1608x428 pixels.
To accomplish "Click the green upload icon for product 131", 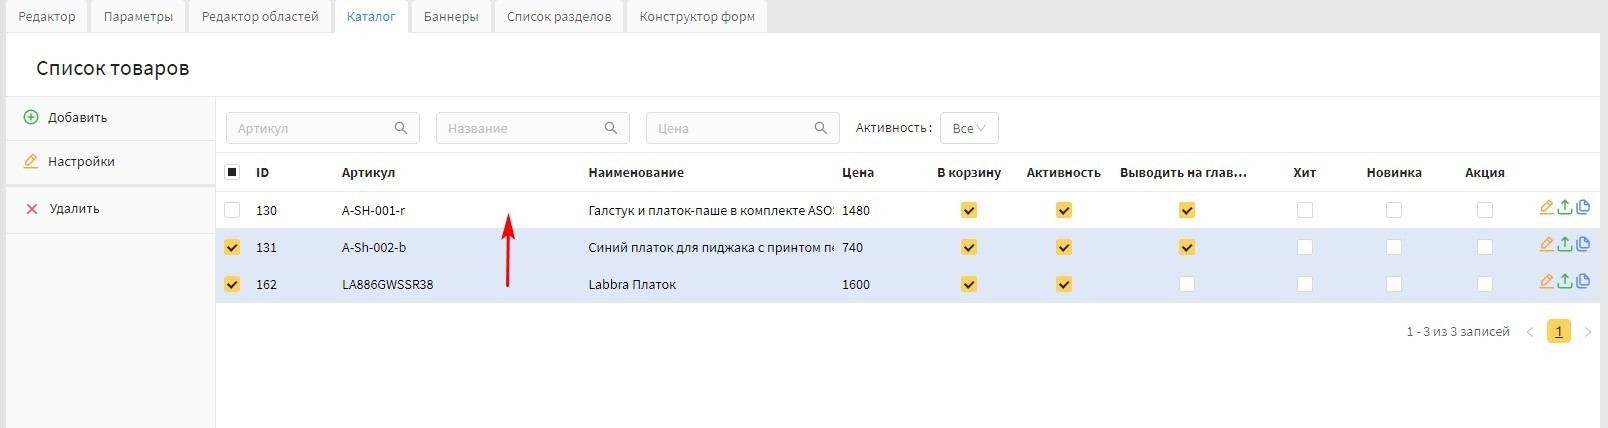I will click(1565, 245).
